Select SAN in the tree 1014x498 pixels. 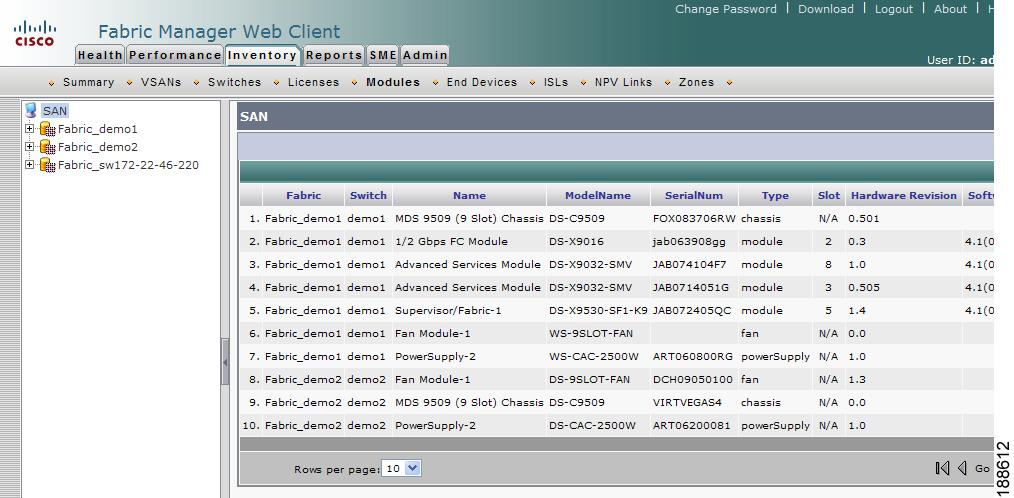click(55, 111)
